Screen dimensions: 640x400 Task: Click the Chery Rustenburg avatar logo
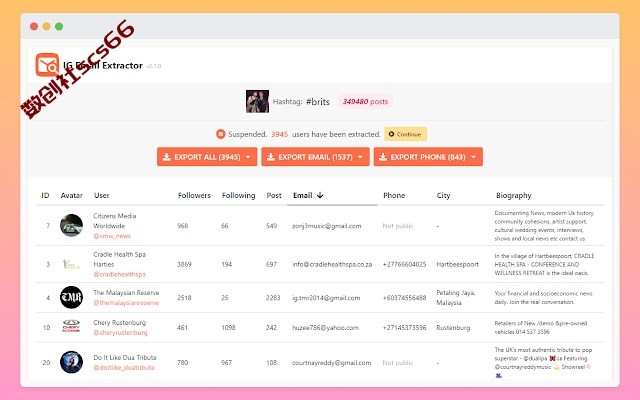(x=71, y=326)
